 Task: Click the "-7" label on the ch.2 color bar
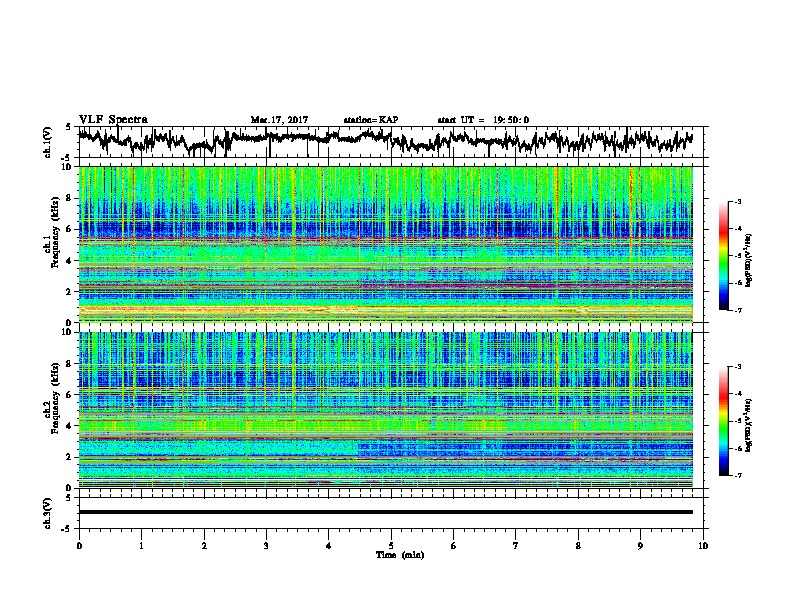(738, 475)
